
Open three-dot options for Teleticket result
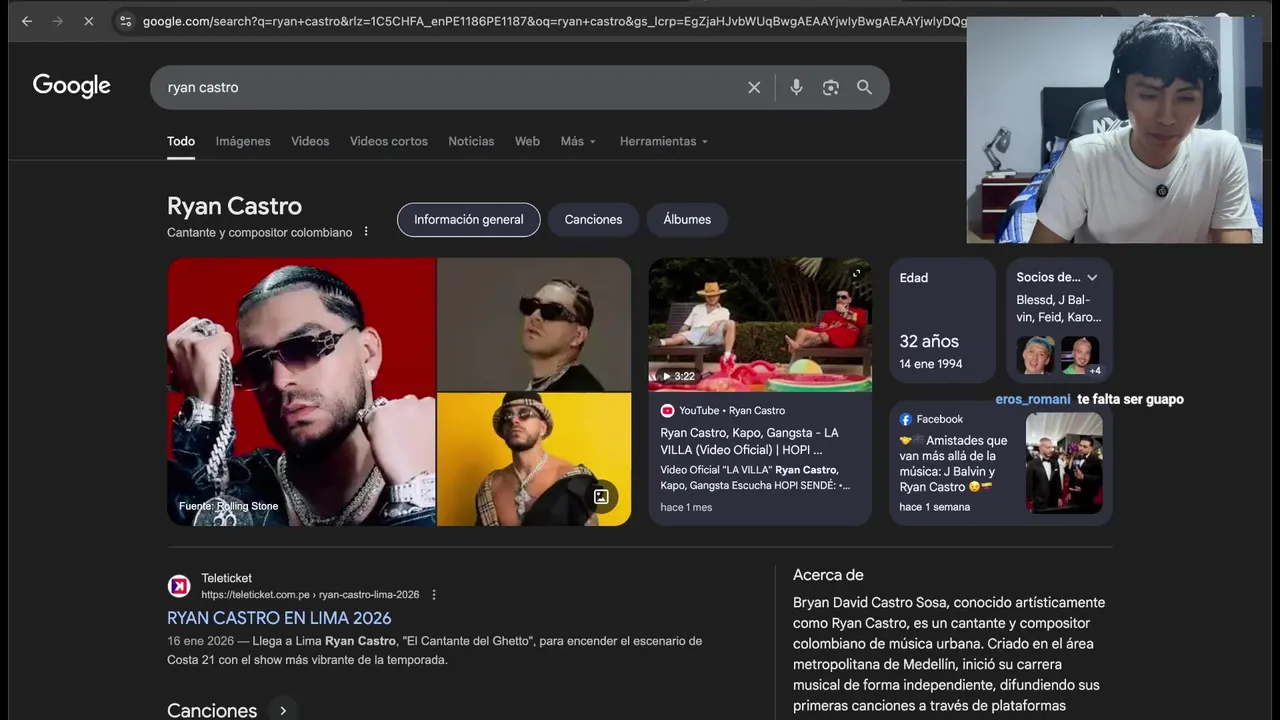coord(434,595)
